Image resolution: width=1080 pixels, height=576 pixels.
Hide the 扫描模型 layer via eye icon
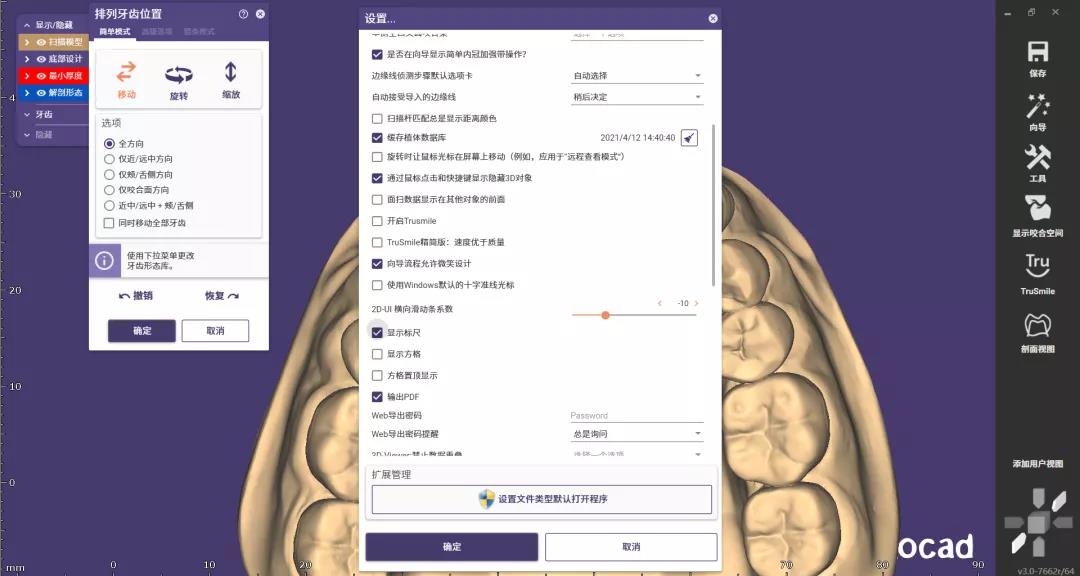41,43
